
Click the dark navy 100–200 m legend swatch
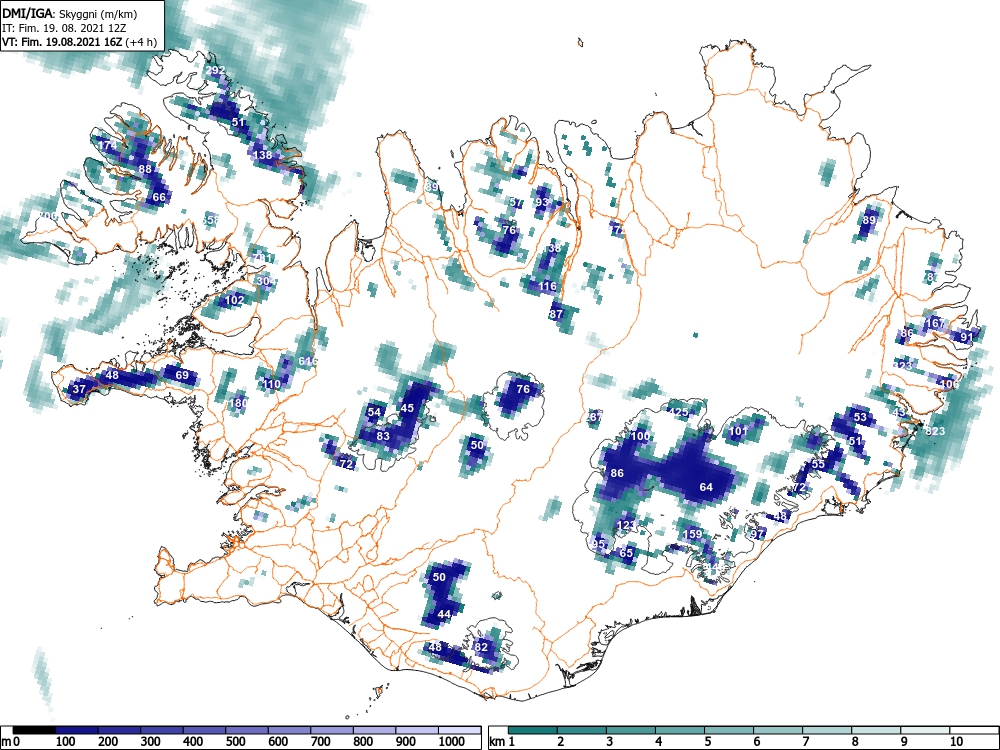(77, 730)
